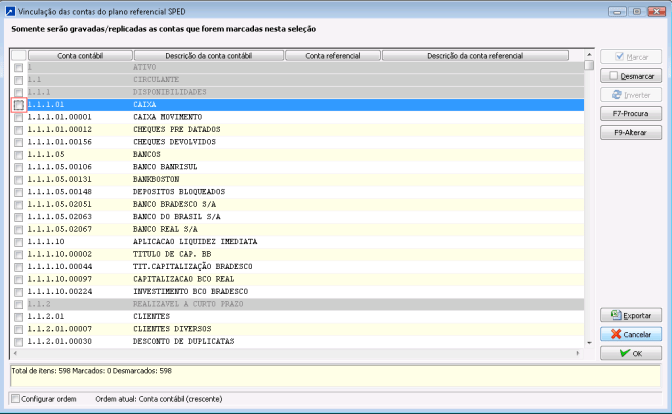Select row CAPITALIZACAO BCO REAL
The image size is (672, 414).
pos(306,279)
